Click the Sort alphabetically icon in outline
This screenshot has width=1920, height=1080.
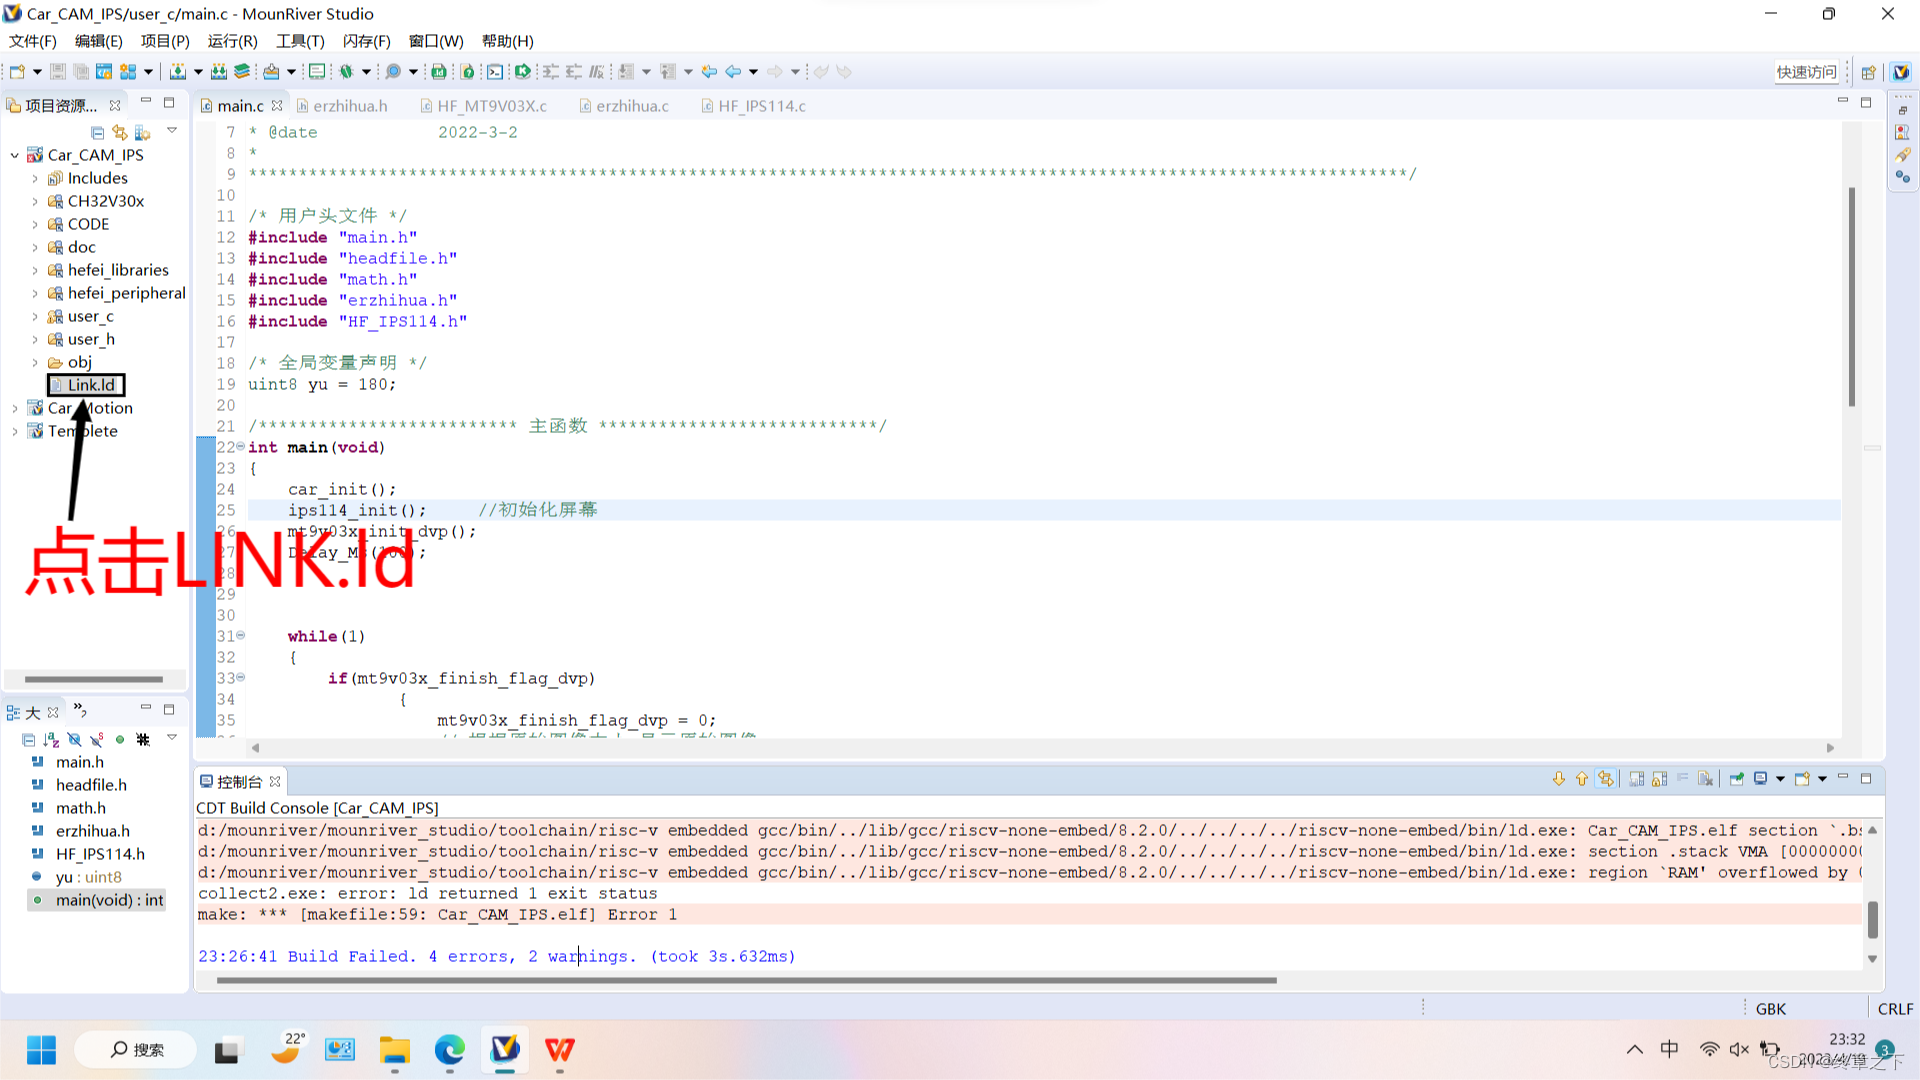coord(51,740)
